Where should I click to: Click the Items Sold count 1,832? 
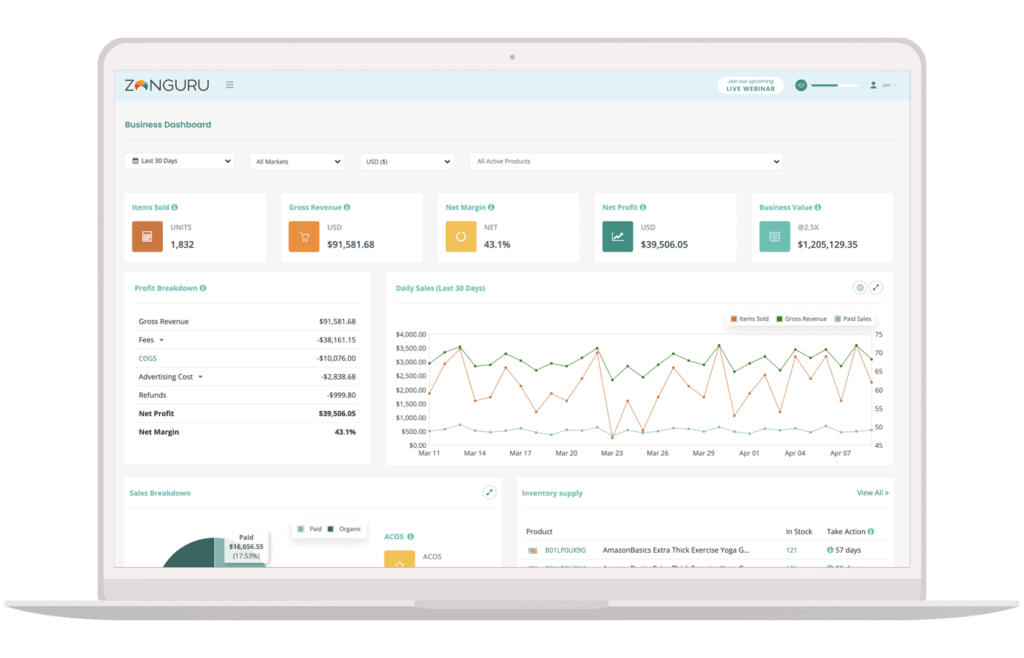(182, 245)
